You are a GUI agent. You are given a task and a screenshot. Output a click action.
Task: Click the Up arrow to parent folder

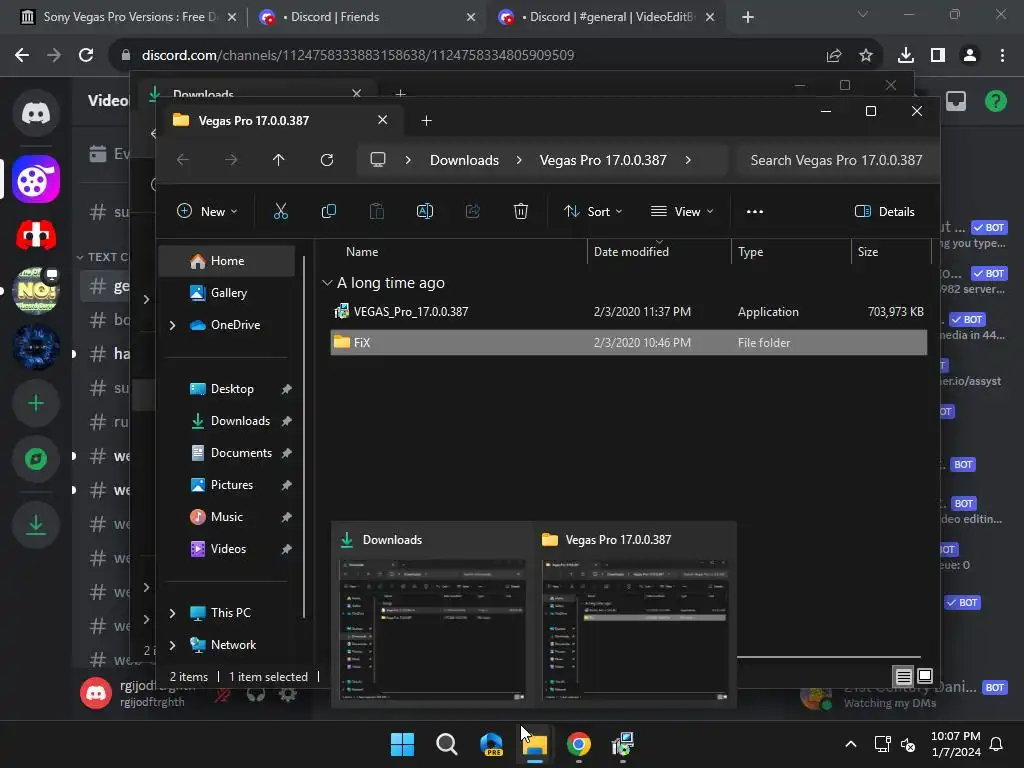tap(279, 160)
